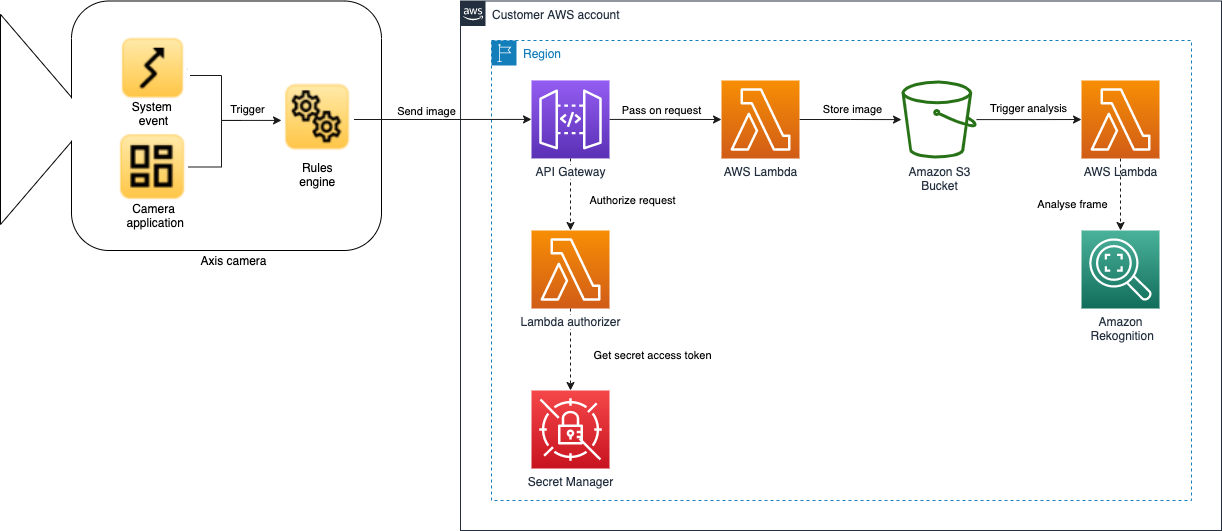Image resolution: width=1222 pixels, height=531 pixels.
Task: Click the 'Rules engine' caption
Action: (x=318, y=175)
